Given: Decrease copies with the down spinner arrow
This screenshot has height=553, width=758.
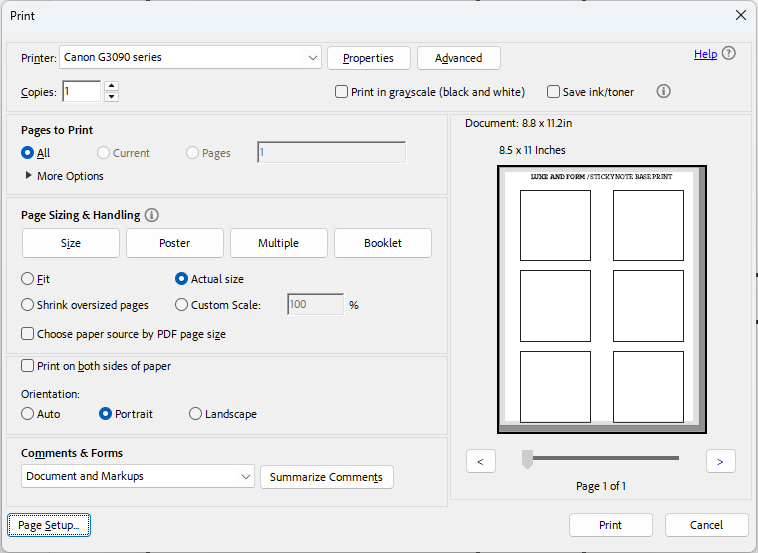Looking at the screenshot, I should [111, 97].
